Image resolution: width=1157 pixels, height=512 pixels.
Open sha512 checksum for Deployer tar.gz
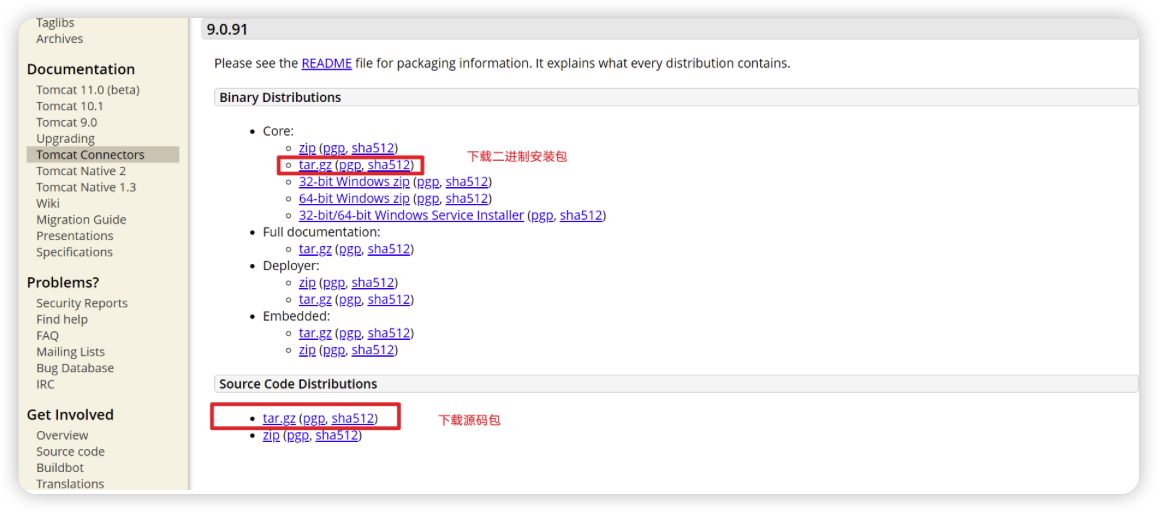(x=389, y=300)
